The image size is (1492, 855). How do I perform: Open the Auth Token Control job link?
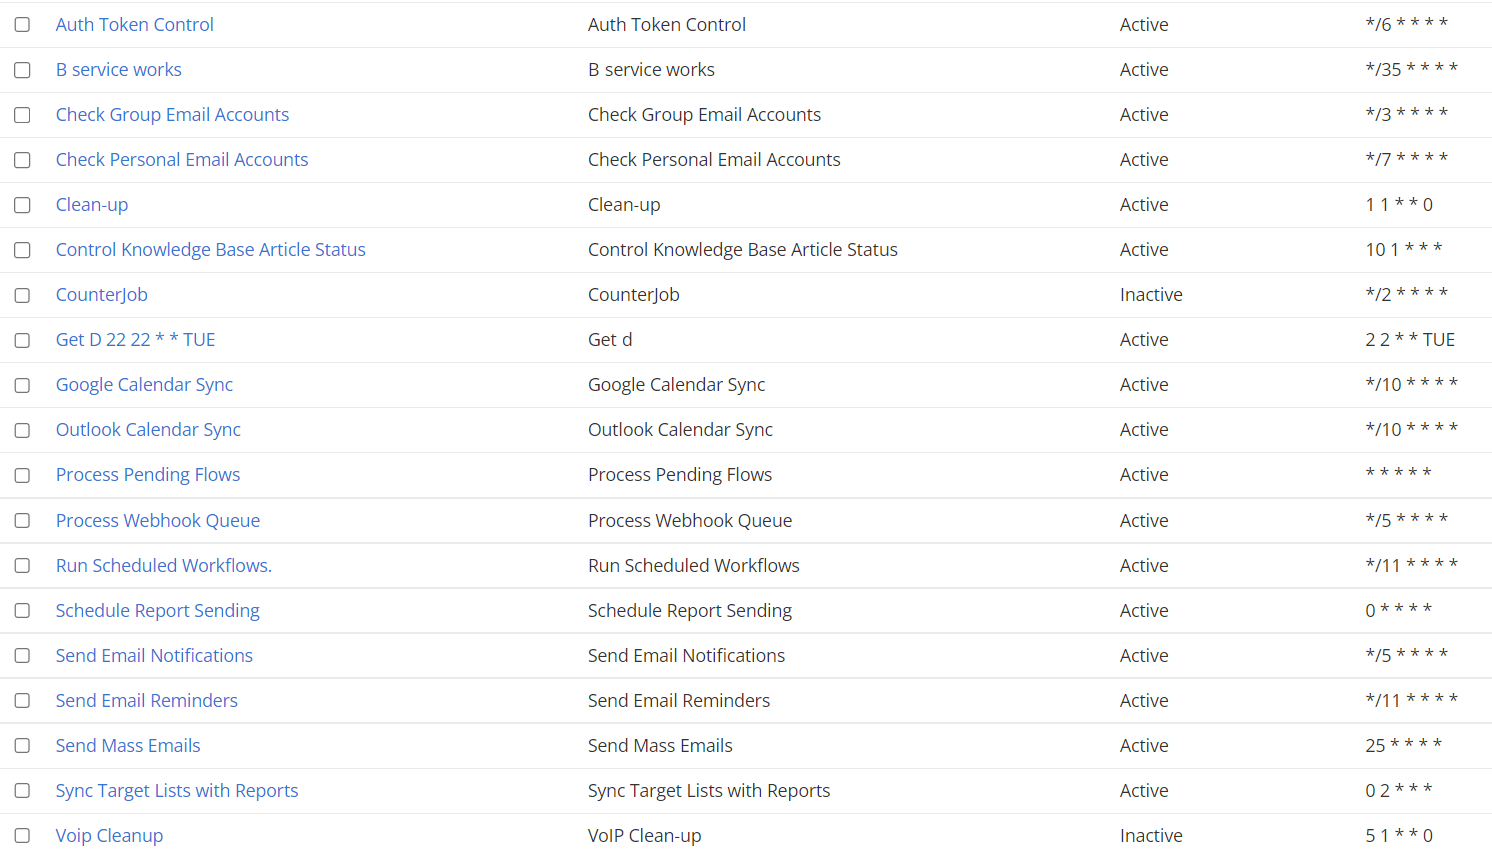[134, 25]
